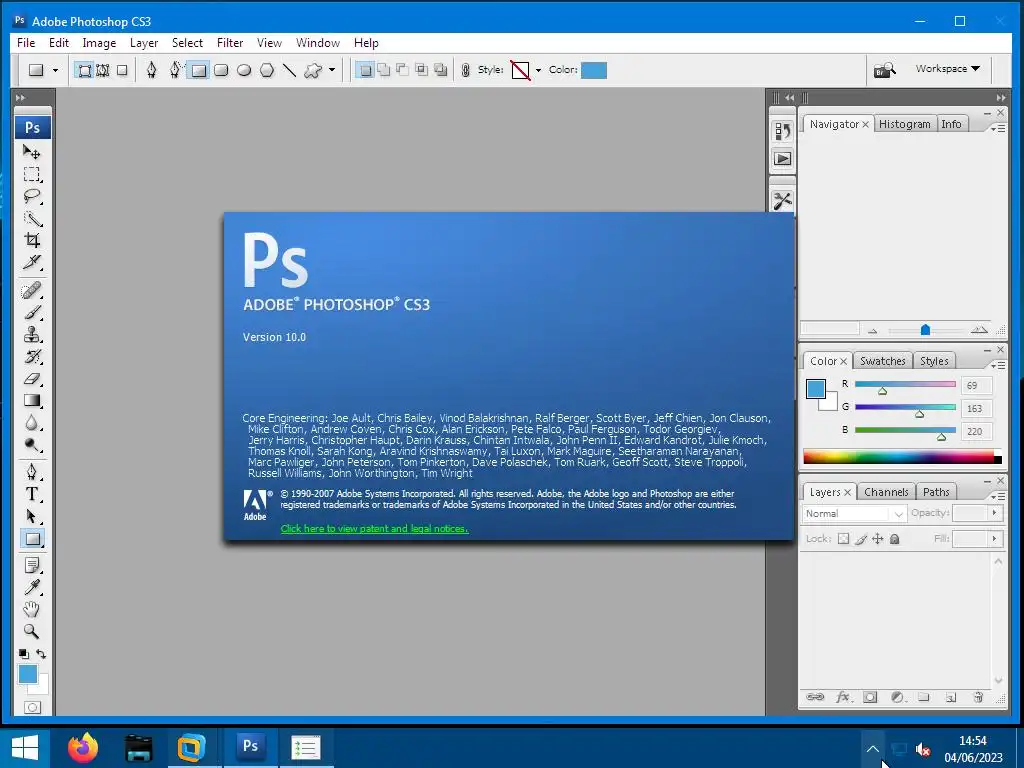The height and width of the screenshot is (768, 1024).
Task: Select the Crop tool
Action: click(32, 240)
